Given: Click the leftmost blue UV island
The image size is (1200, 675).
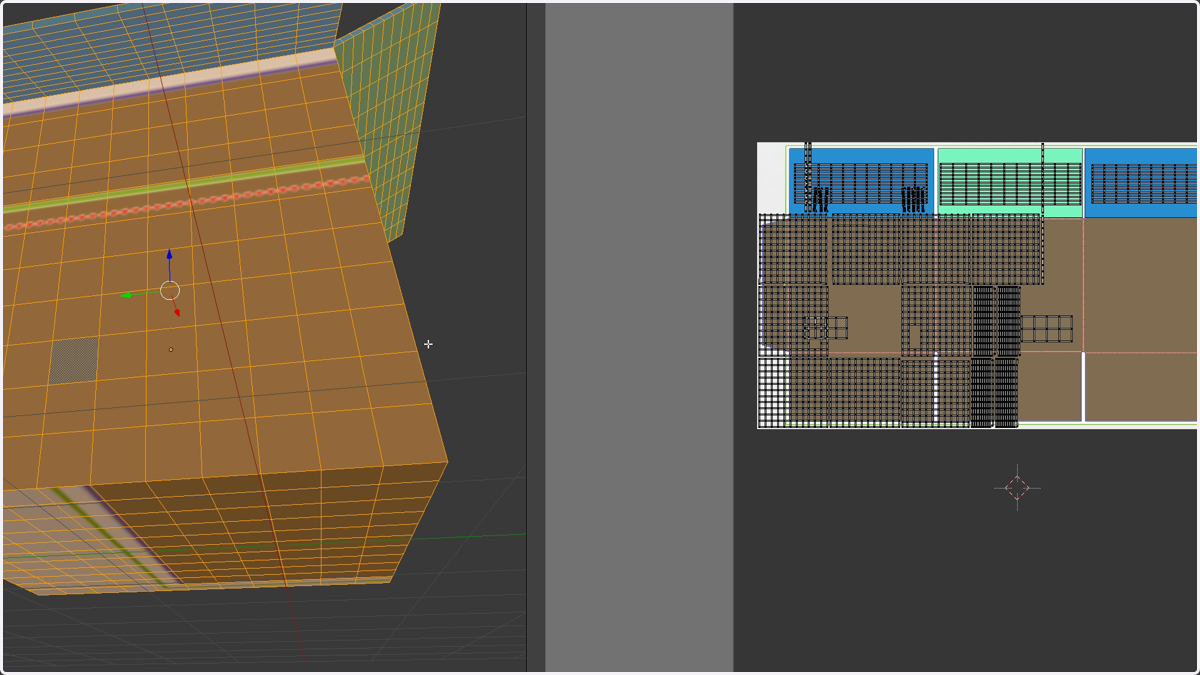Looking at the screenshot, I should pos(861,182).
